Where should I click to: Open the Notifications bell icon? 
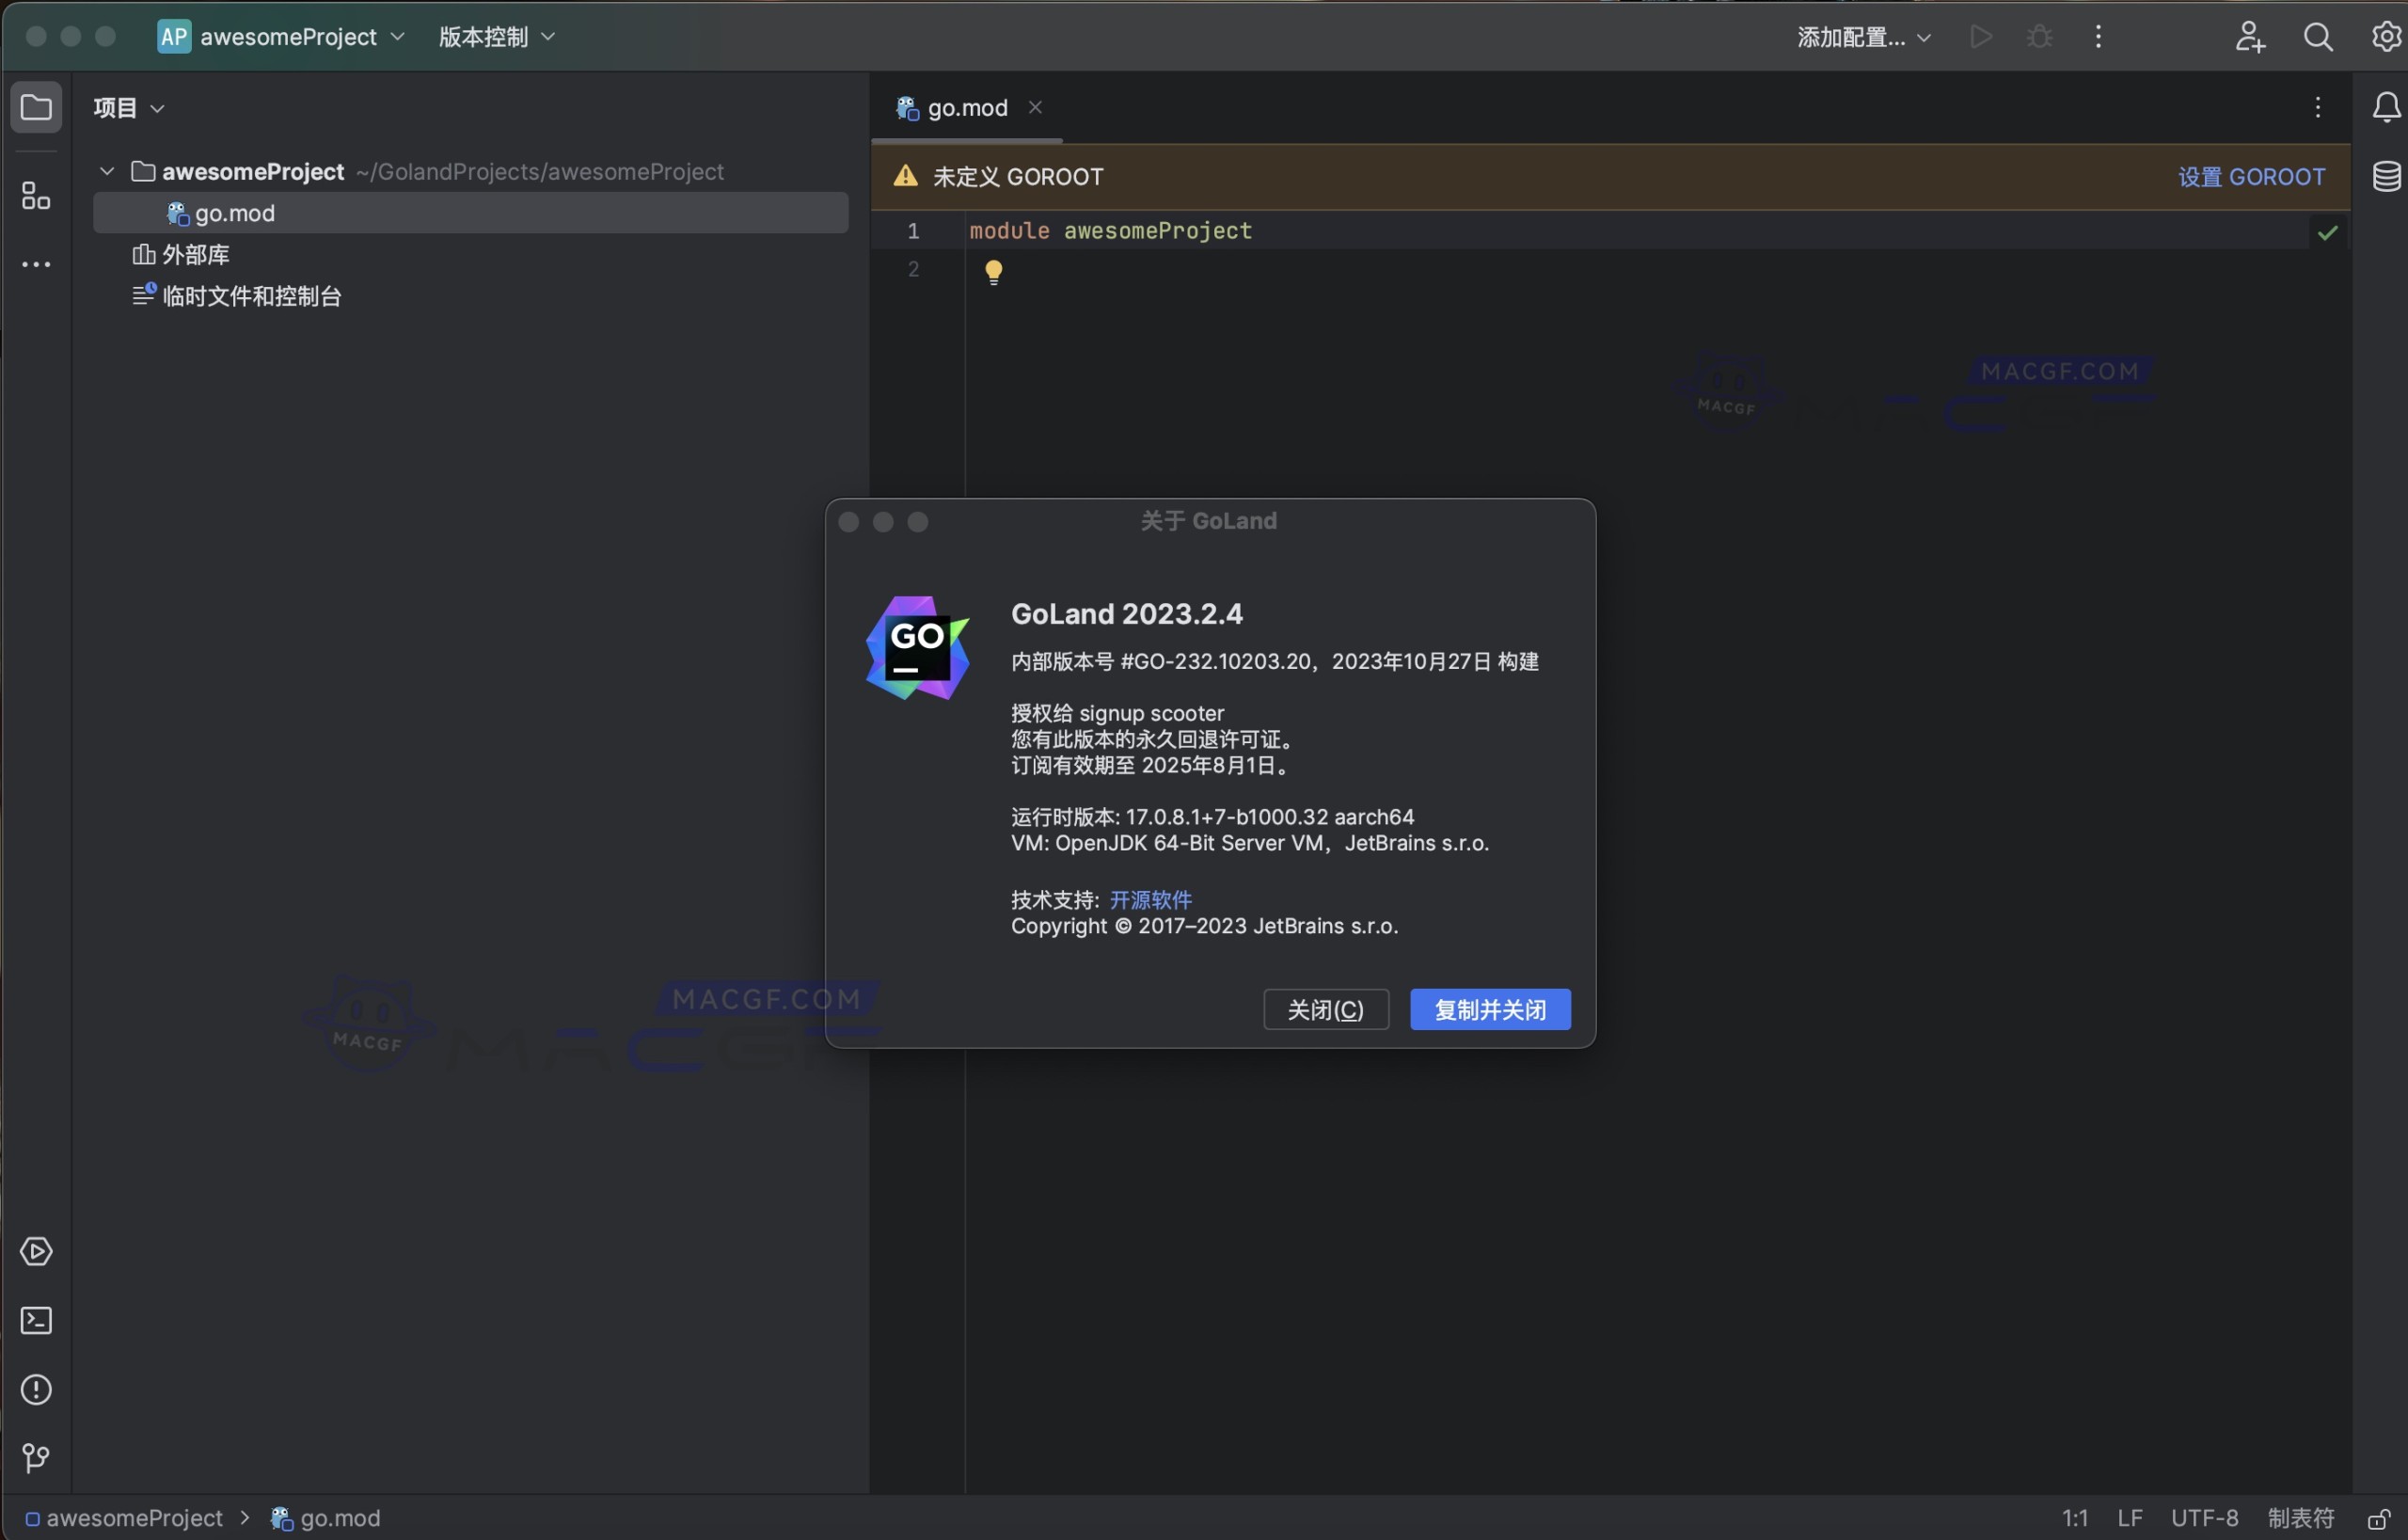point(2385,108)
